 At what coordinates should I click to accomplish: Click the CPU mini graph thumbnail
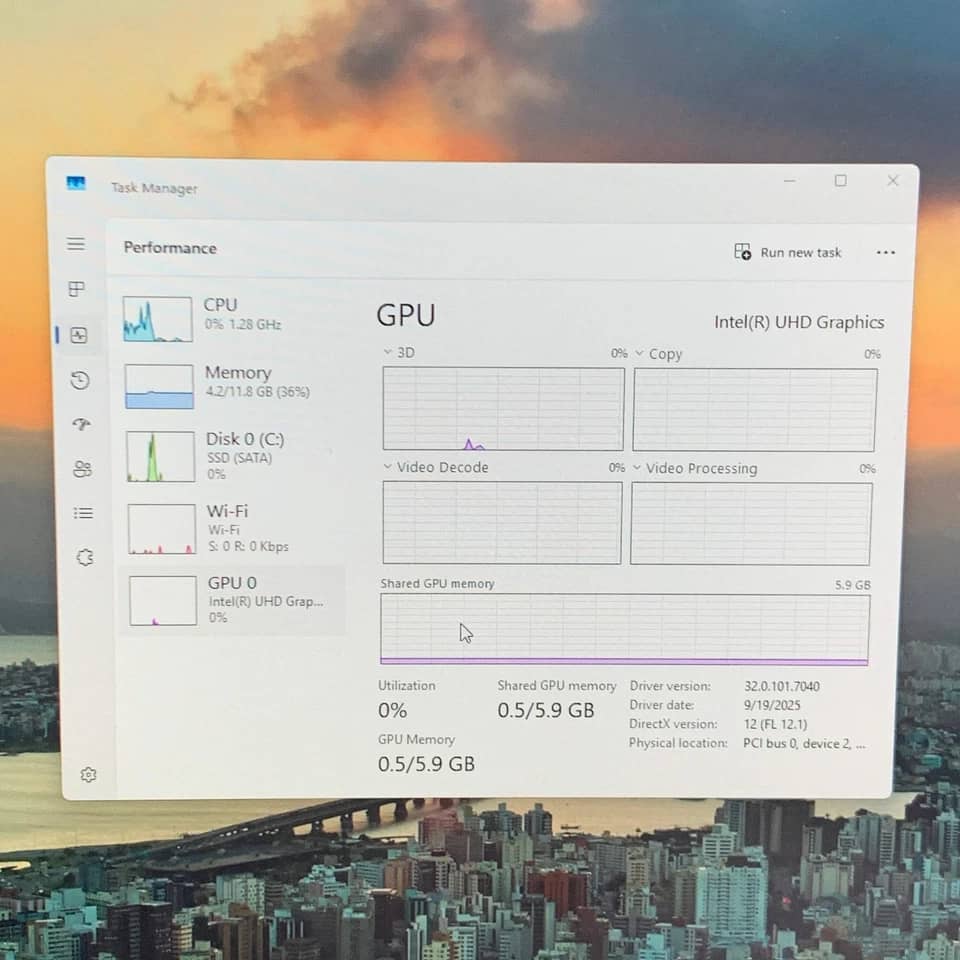click(x=157, y=319)
